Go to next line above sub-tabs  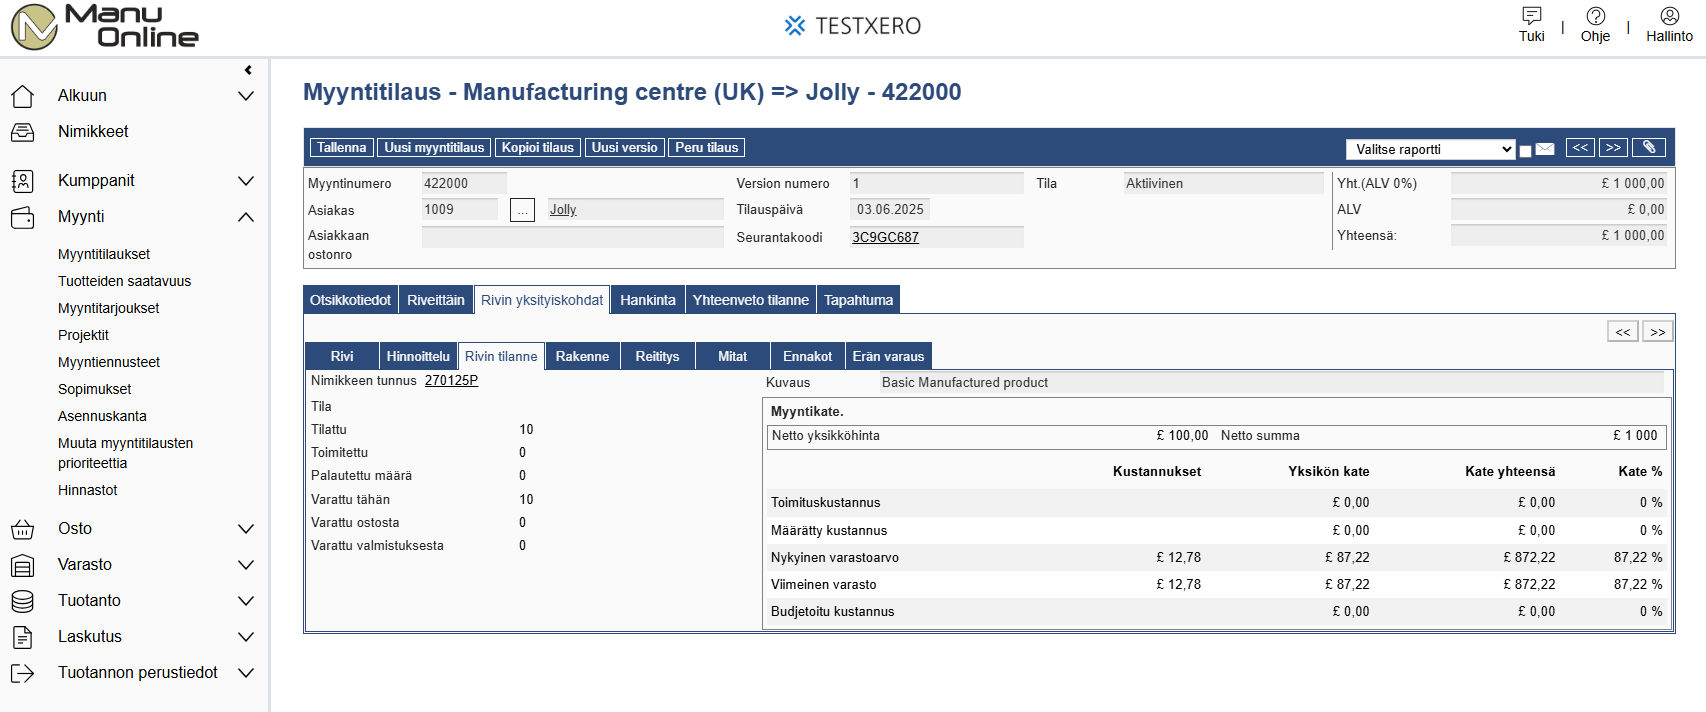tap(1658, 332)
